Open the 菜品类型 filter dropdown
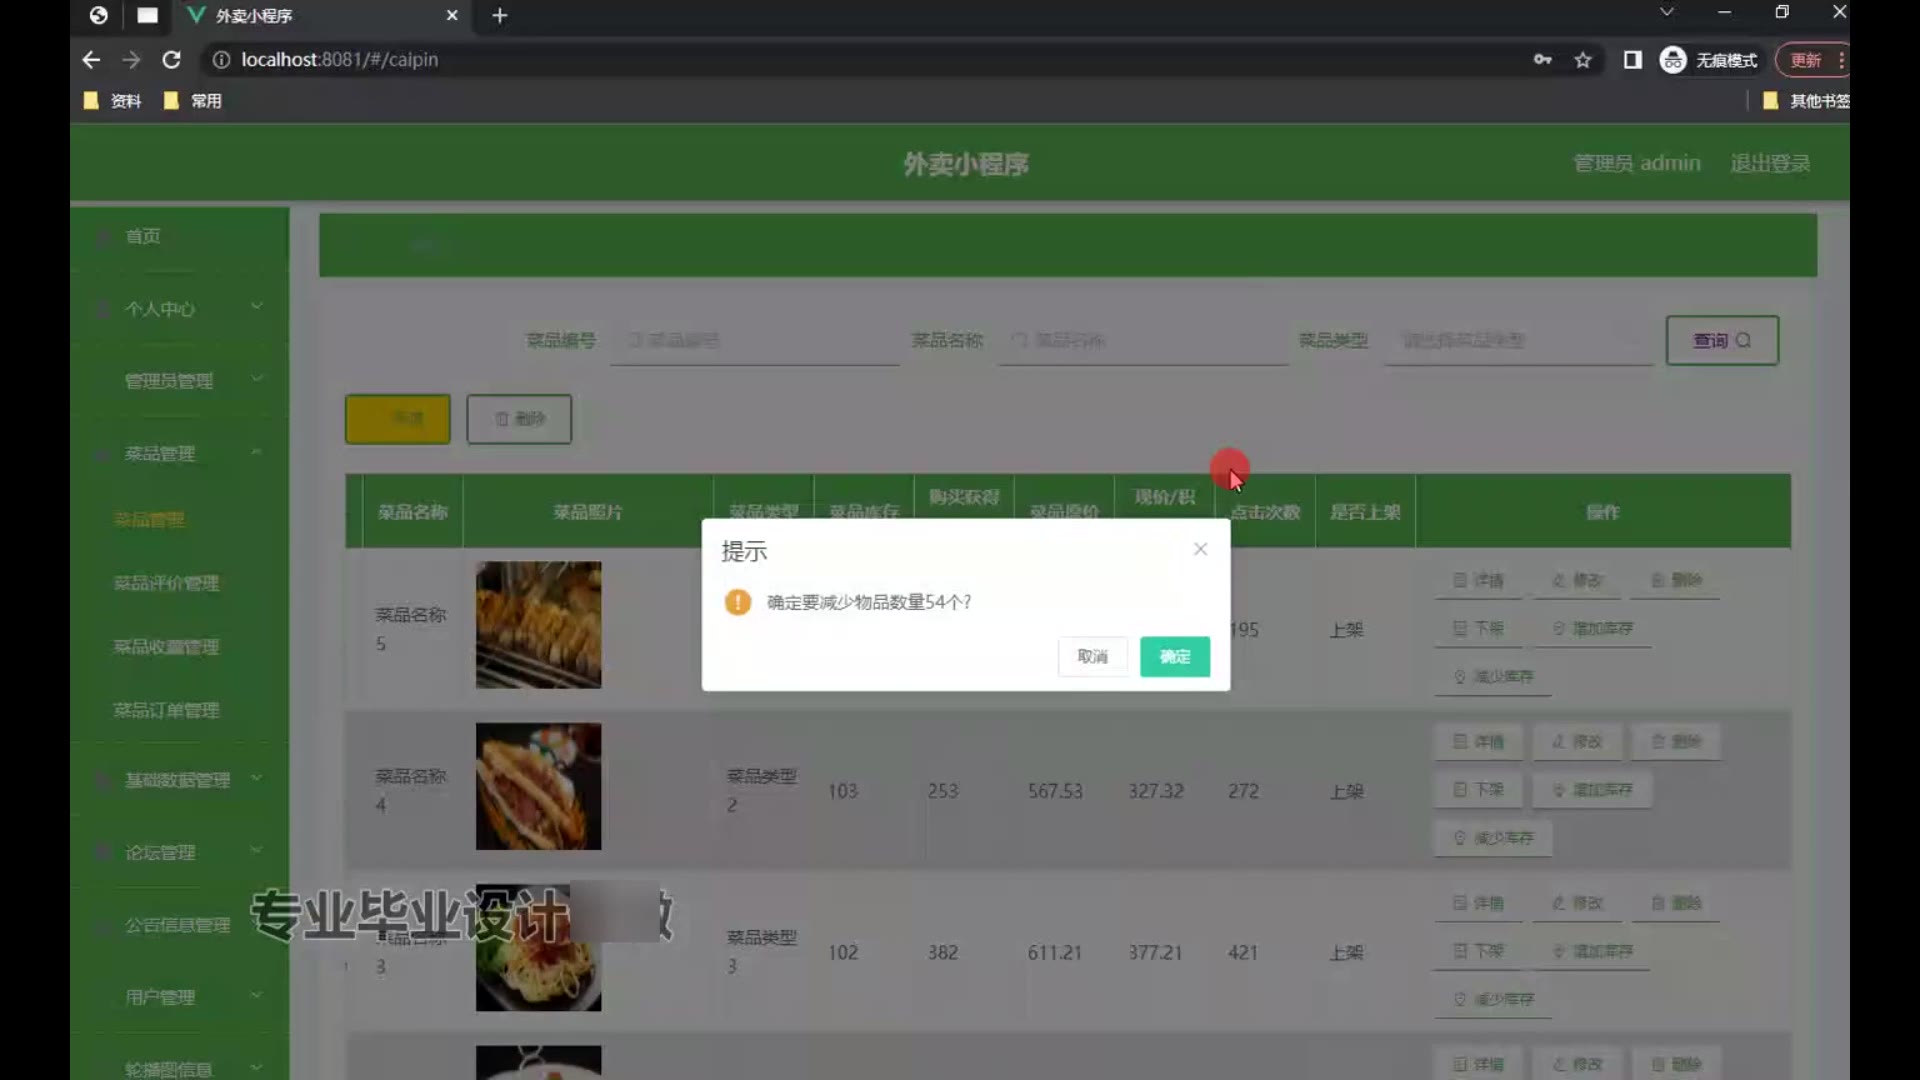This screenshot has height=1080, width=1920. click(1519, 341)
